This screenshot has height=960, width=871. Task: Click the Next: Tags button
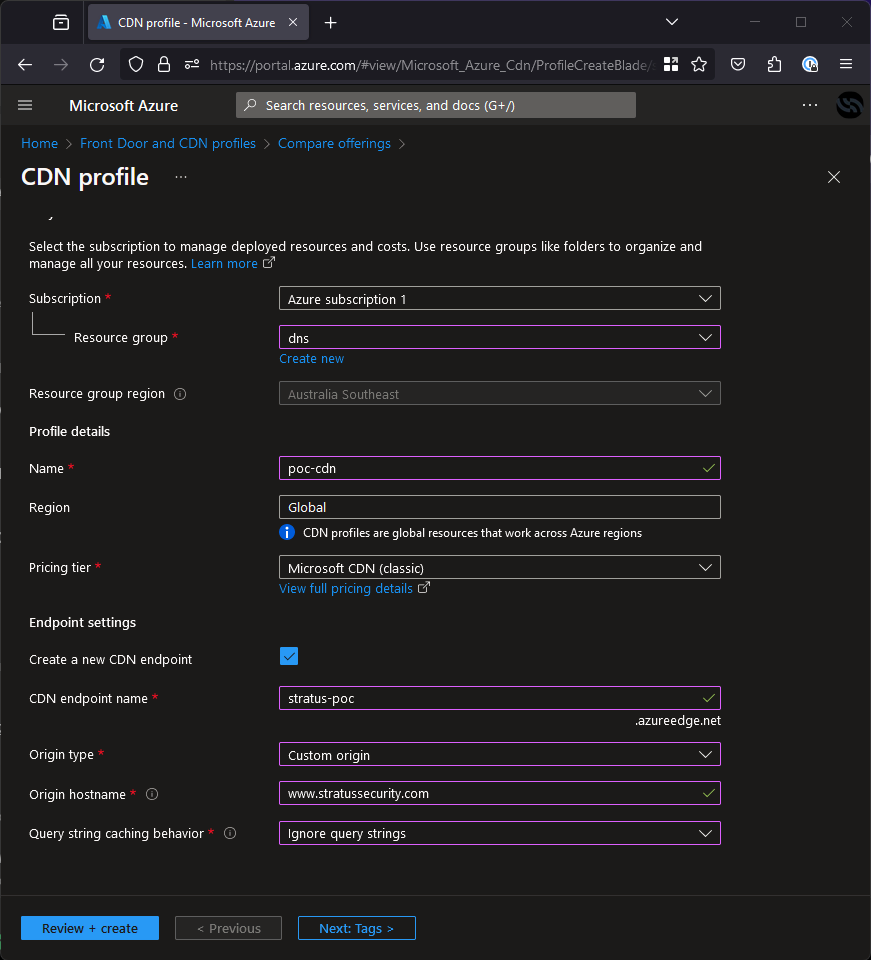point(357,928)
